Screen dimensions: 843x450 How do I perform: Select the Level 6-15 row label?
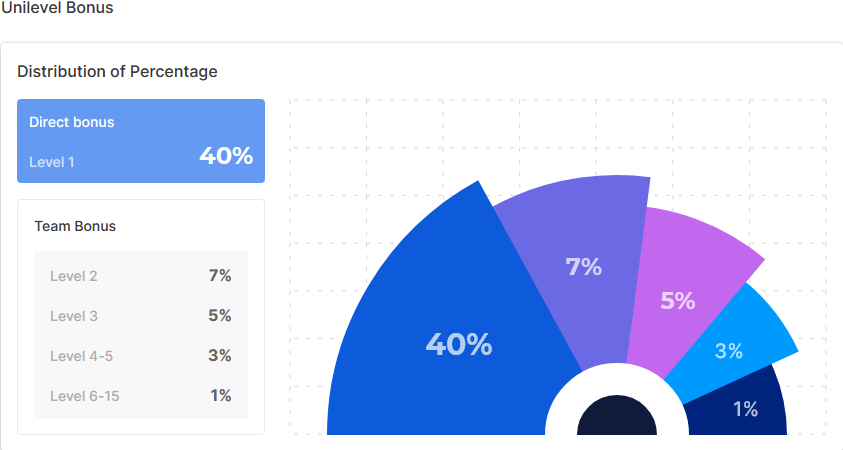[85, 396]
